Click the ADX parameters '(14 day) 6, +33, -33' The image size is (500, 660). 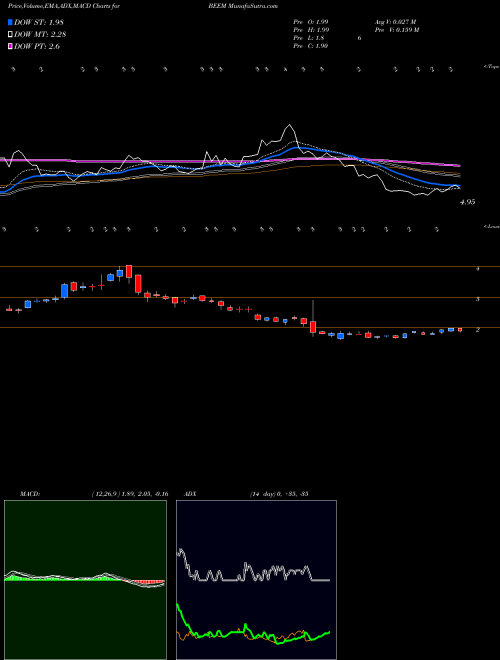coord(278,494)
